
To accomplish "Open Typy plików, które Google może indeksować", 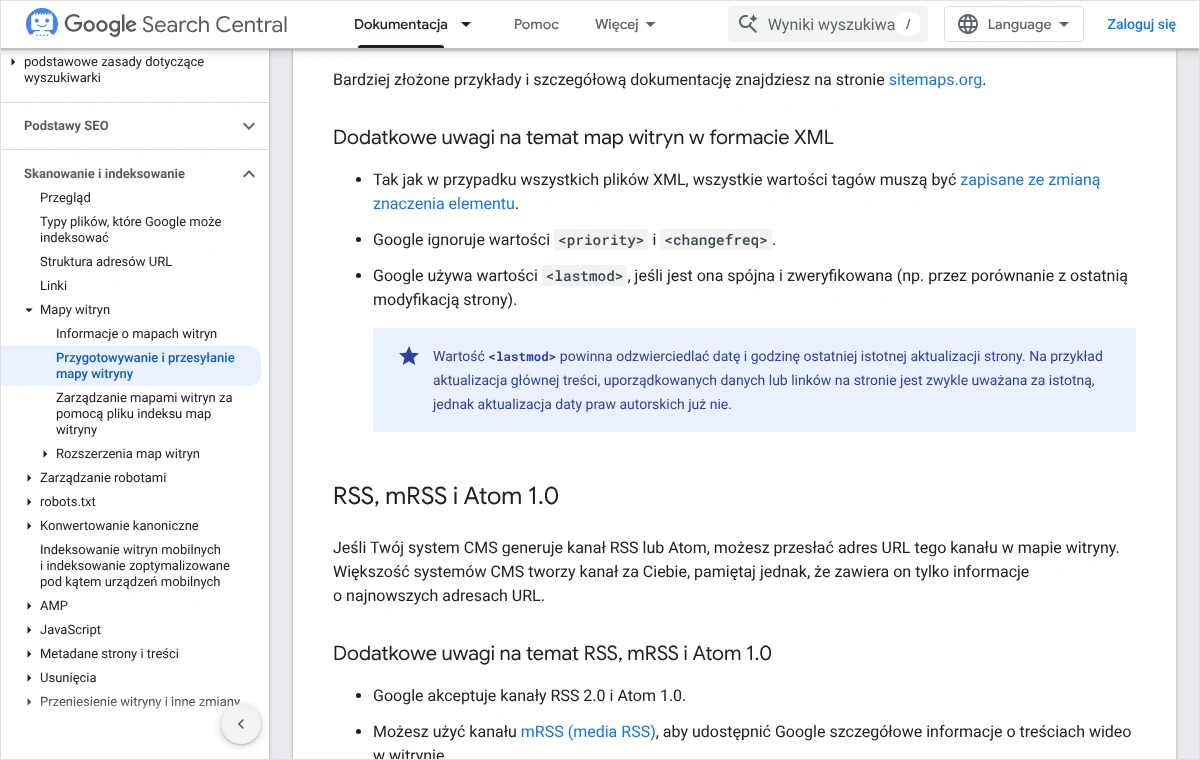I will [x=131, y=230].
